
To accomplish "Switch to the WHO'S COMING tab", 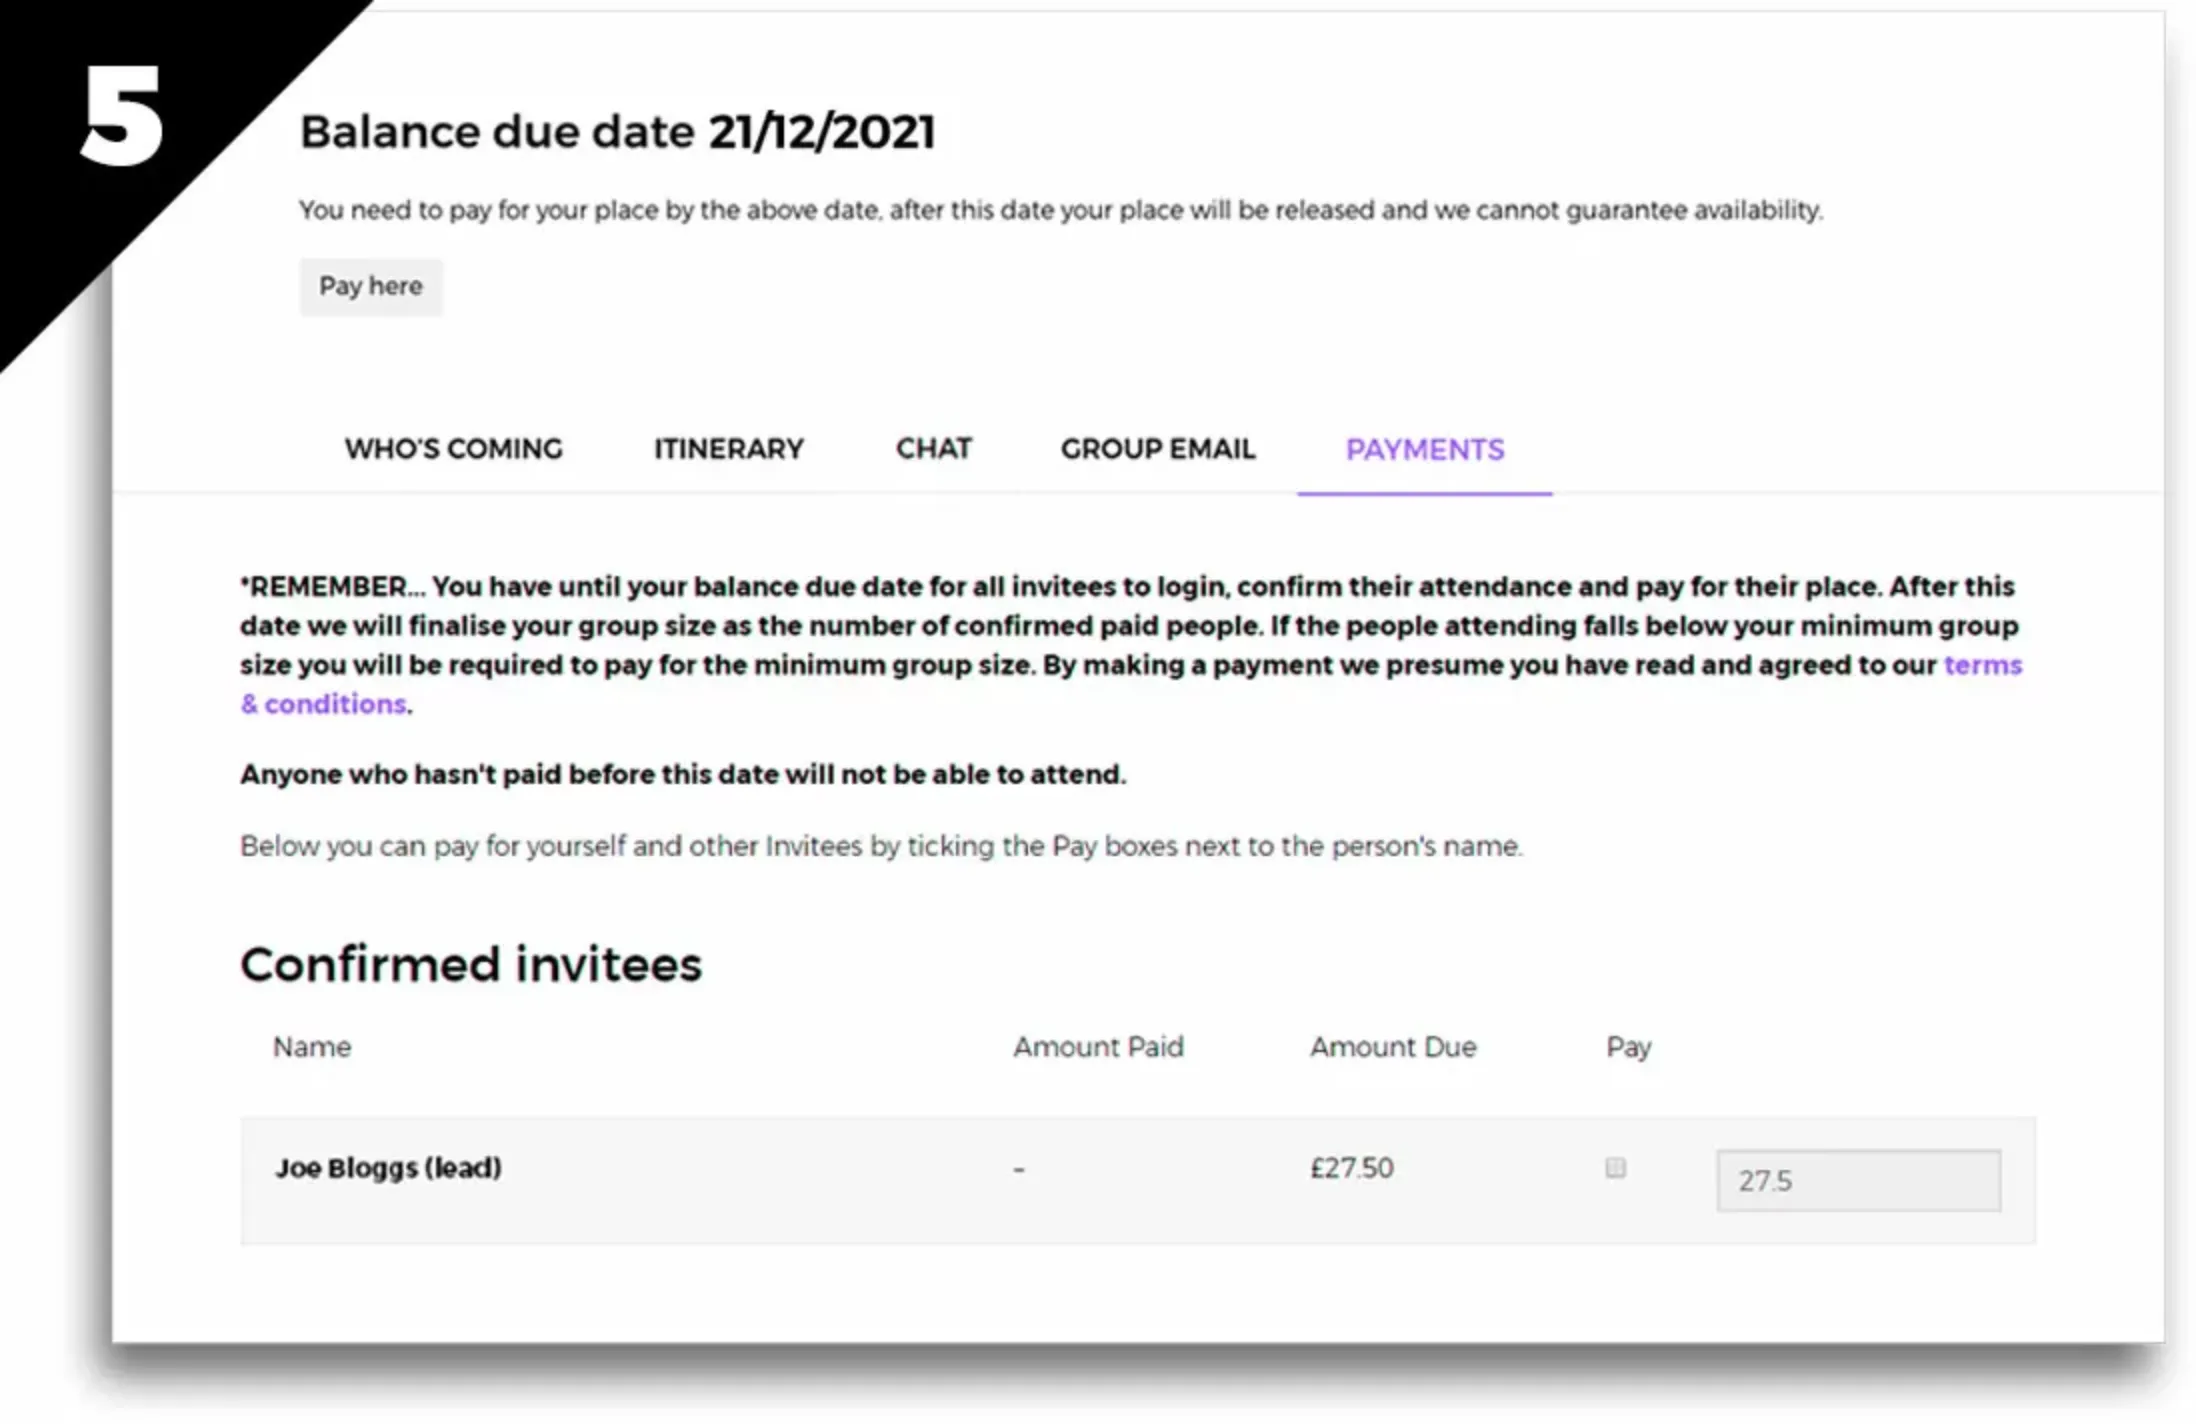I will (452, 449).
